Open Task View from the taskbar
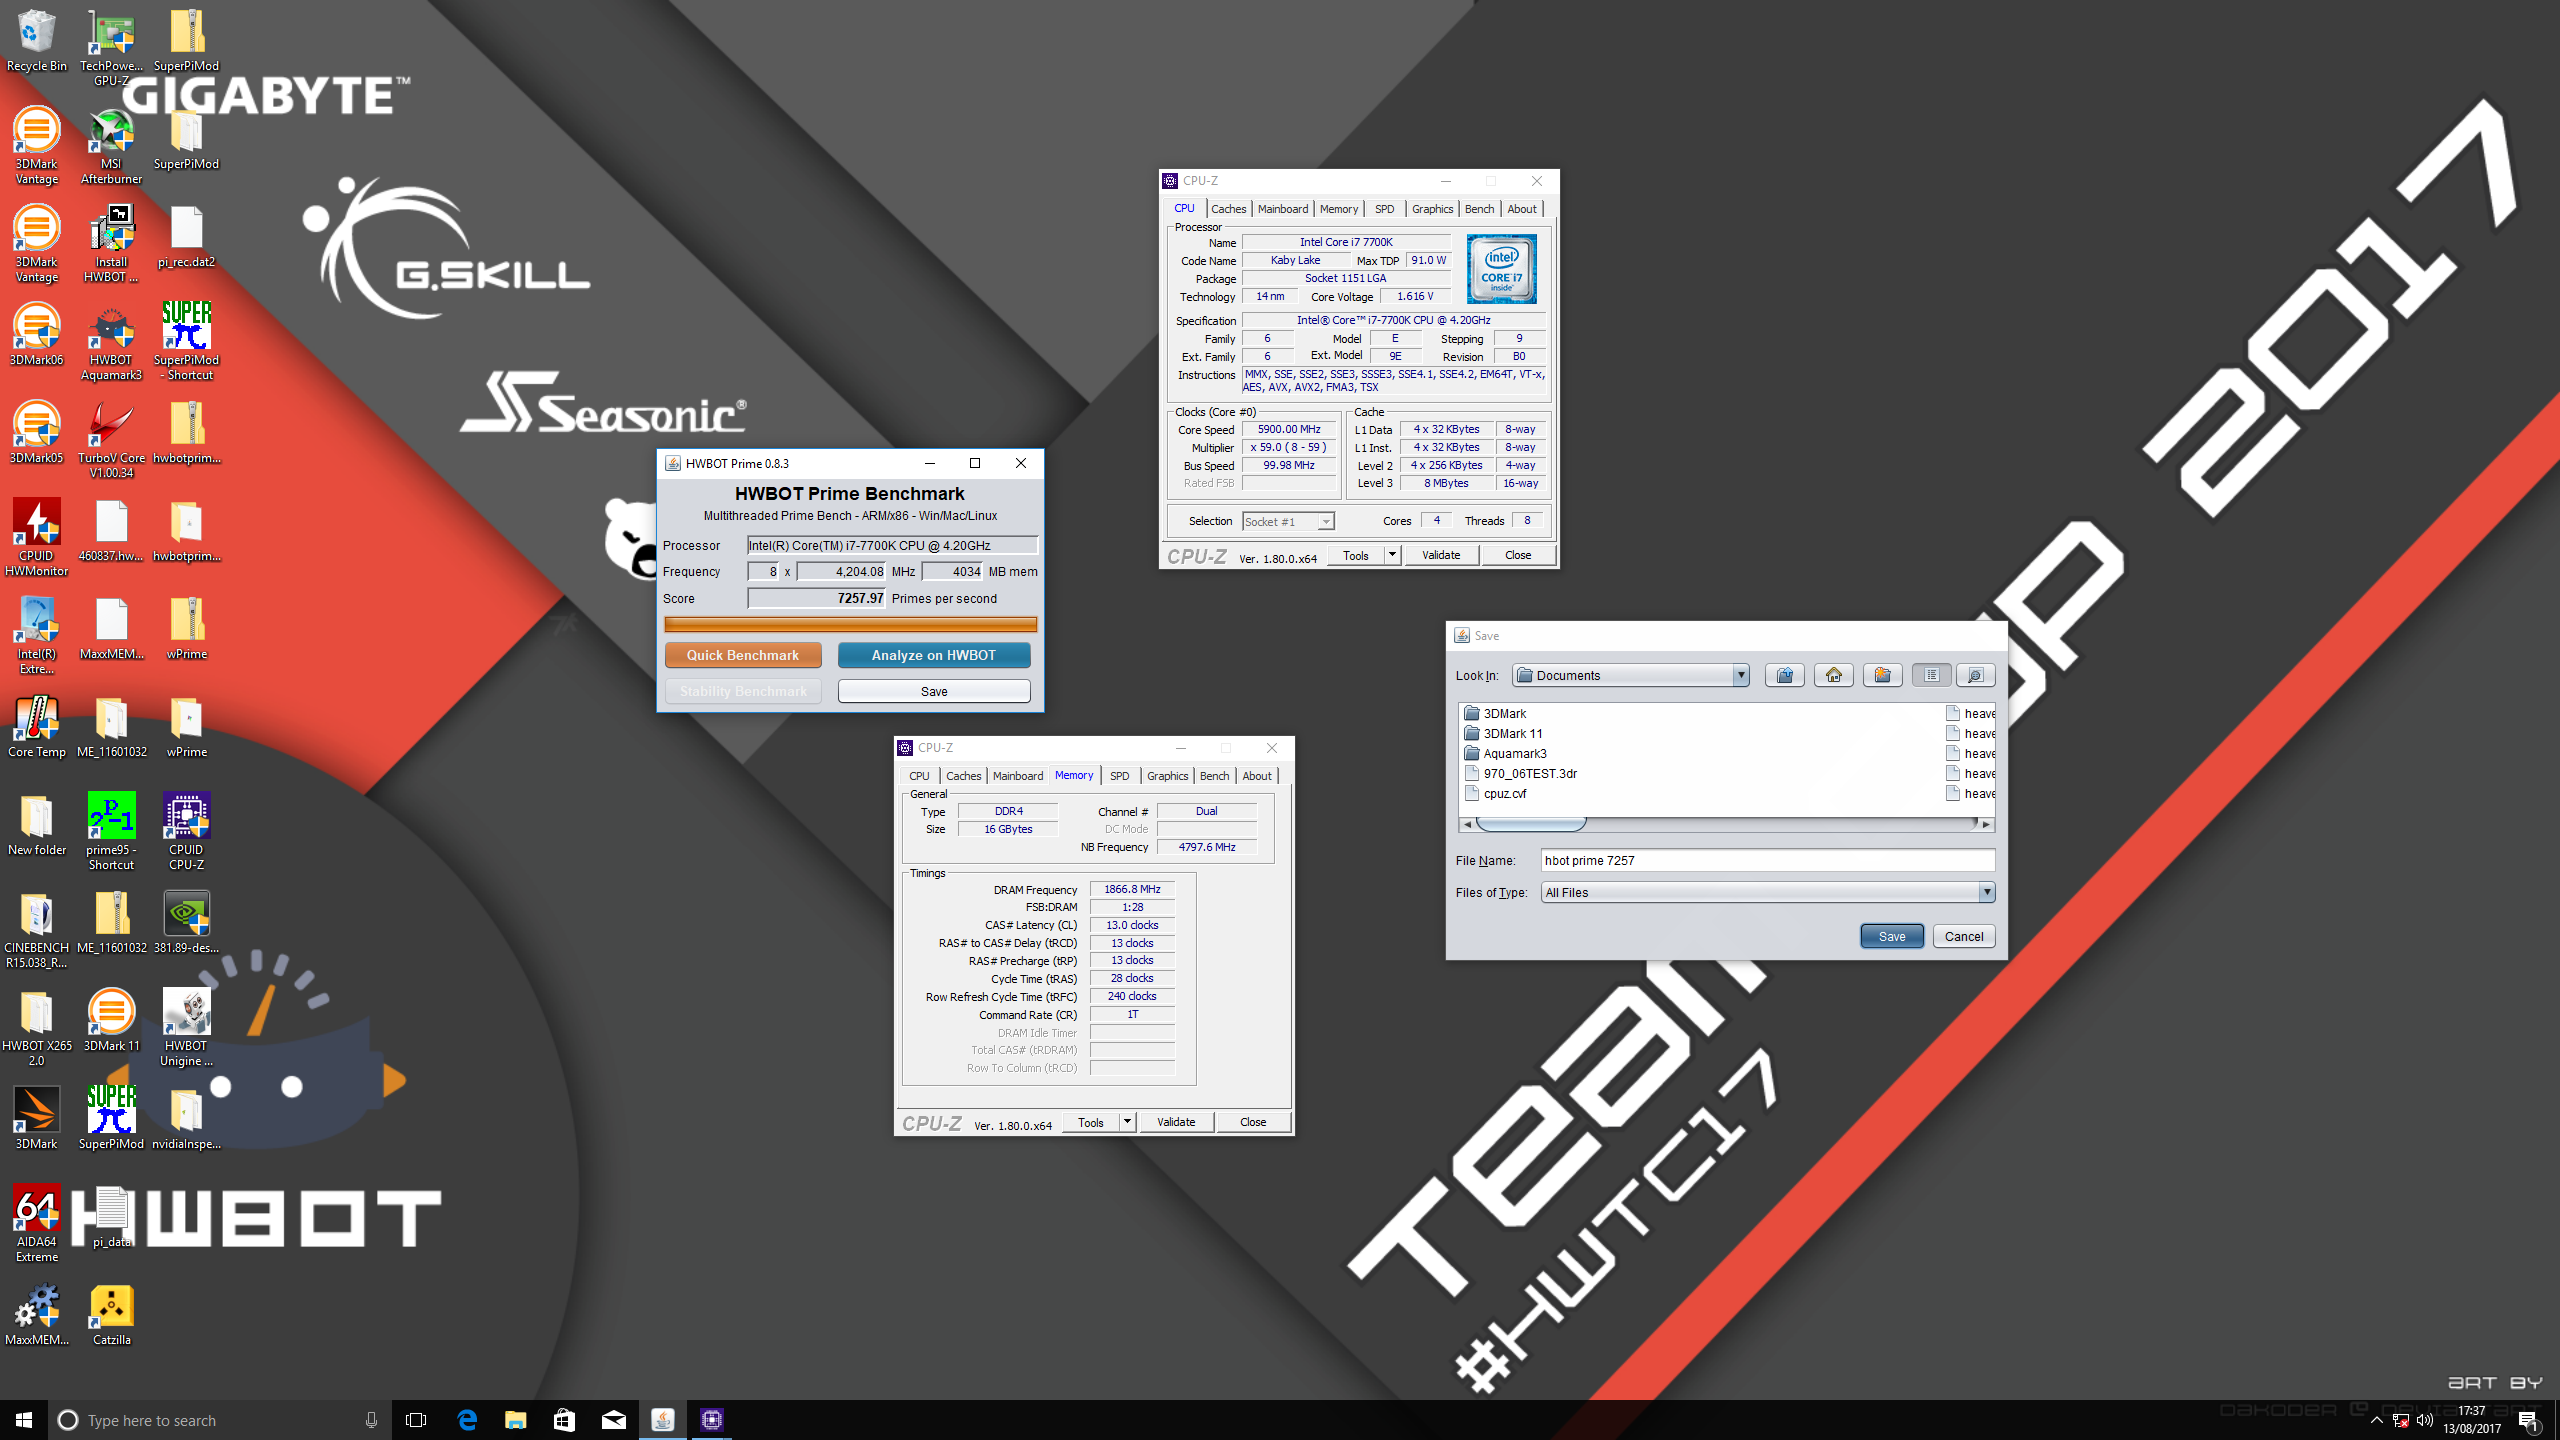 click(416, 1420)
